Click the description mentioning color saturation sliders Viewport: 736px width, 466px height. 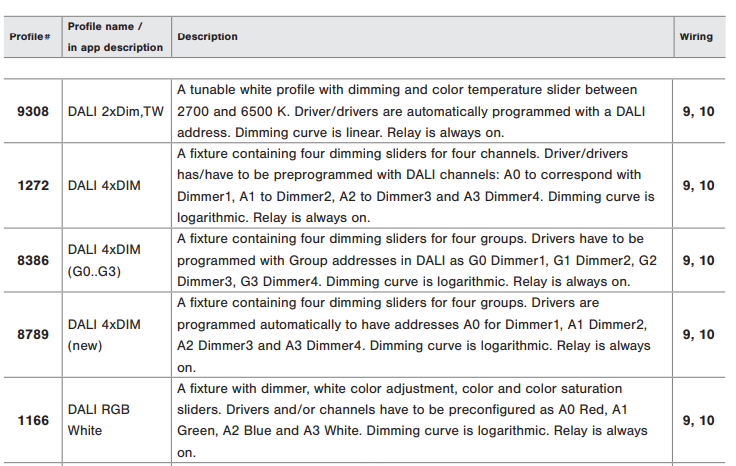[412, 420]
